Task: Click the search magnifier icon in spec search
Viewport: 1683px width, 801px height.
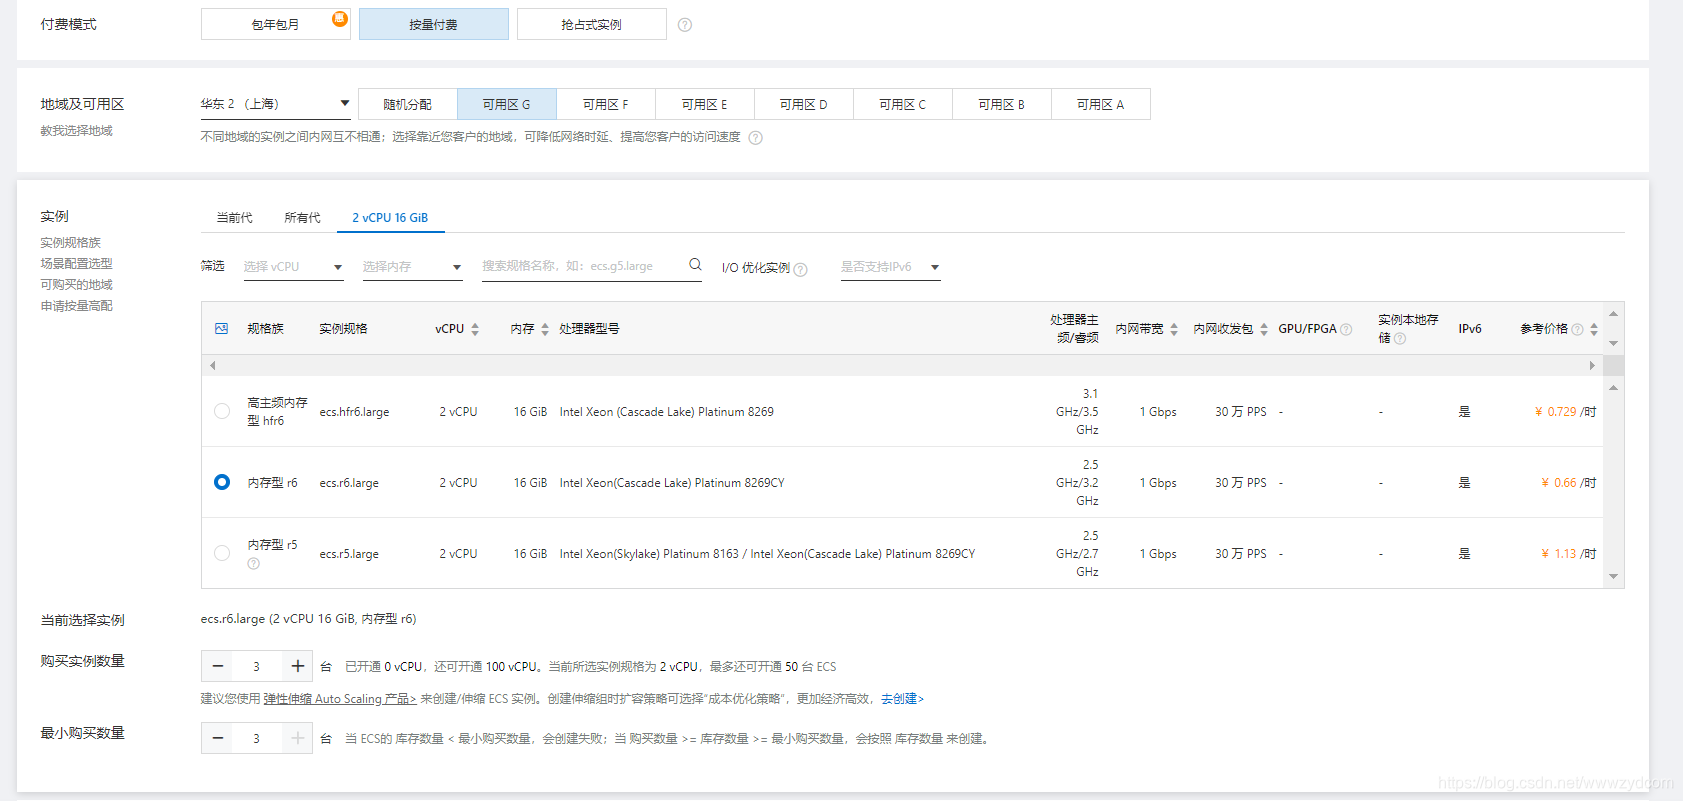Action: coord(695,265)
